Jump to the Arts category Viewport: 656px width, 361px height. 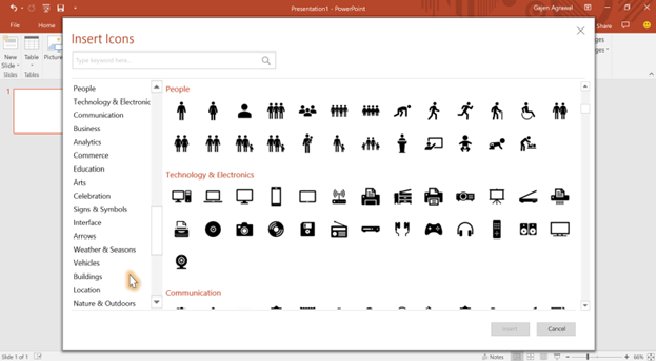point(79,182)
